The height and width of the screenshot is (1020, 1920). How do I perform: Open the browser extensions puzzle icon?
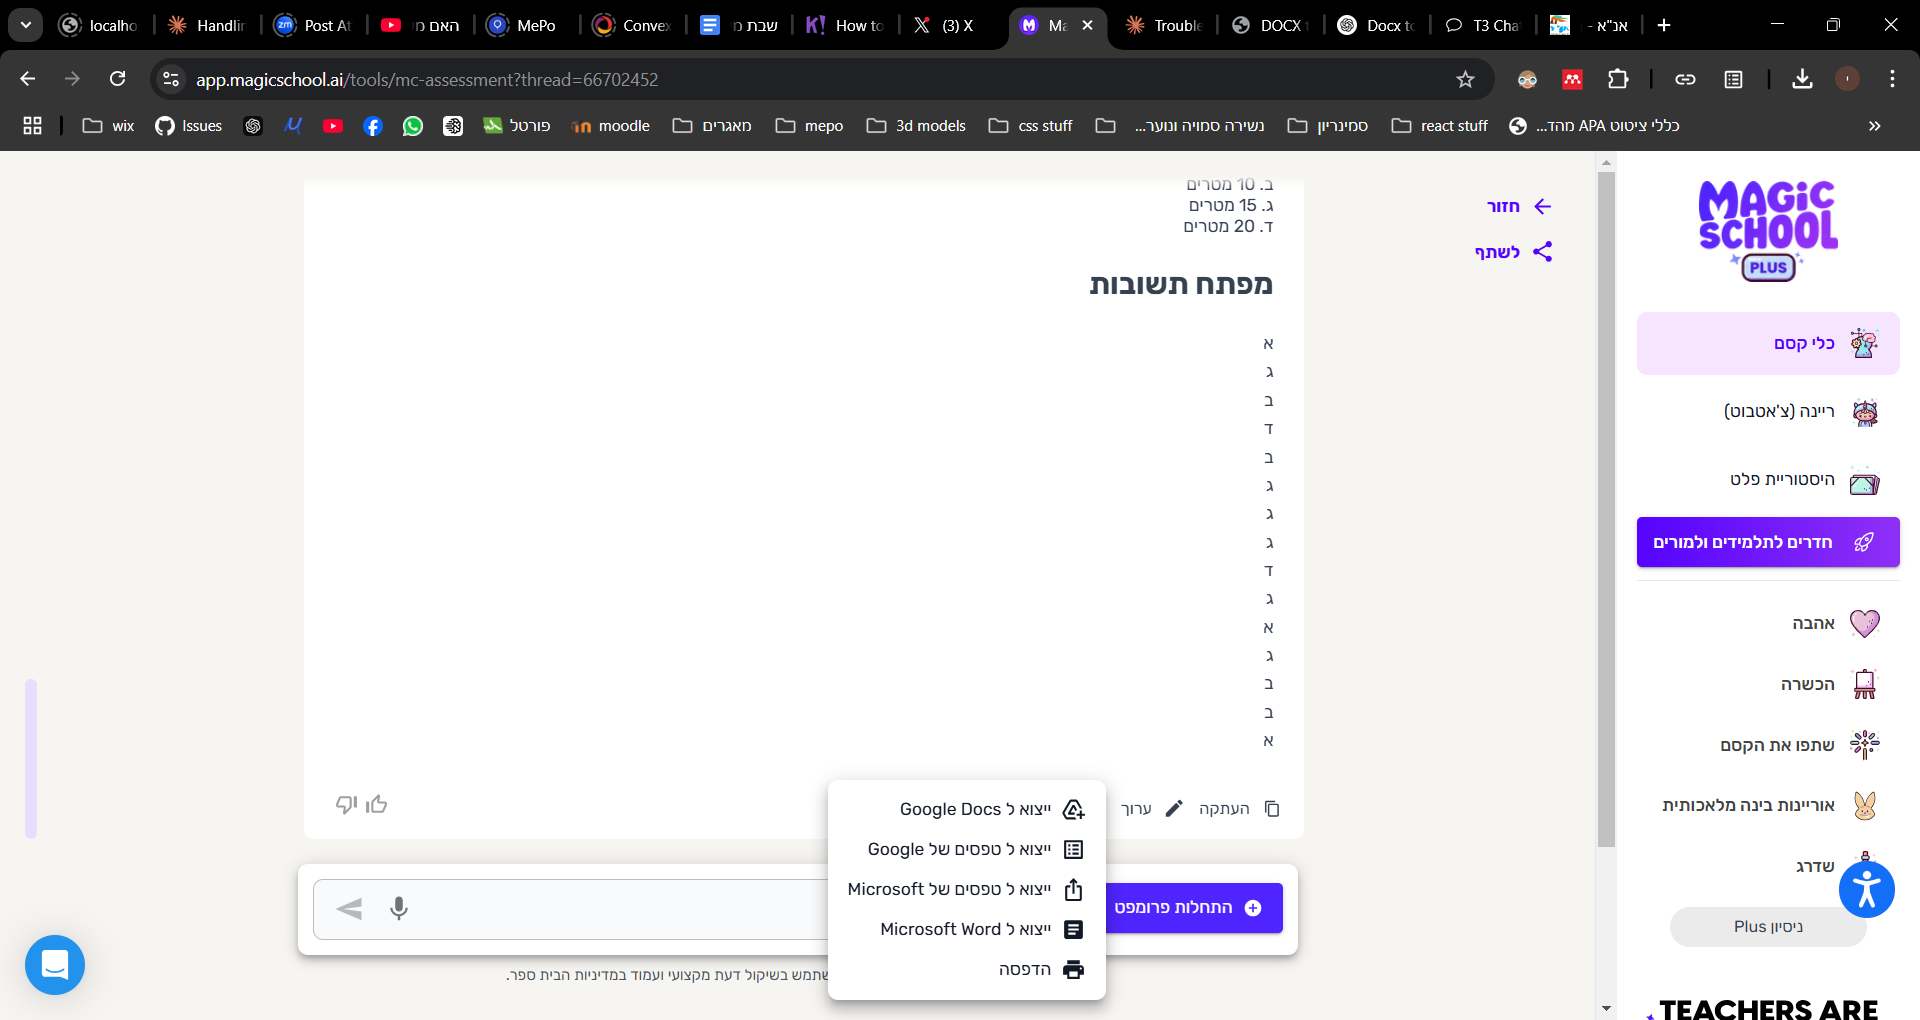1618,79
